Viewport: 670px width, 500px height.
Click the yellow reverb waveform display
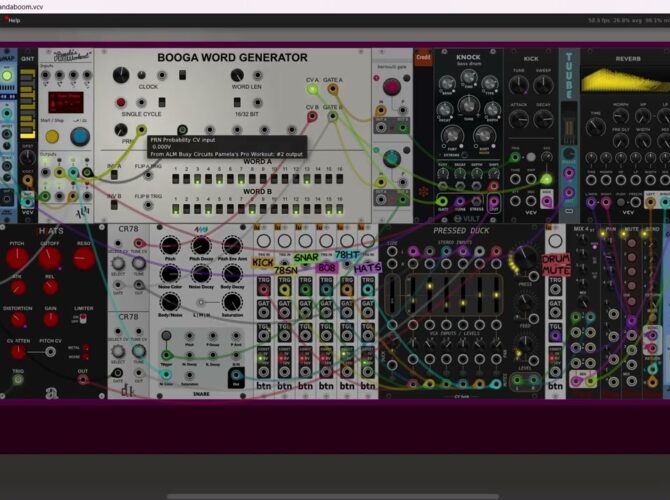[x=624, y=80]
